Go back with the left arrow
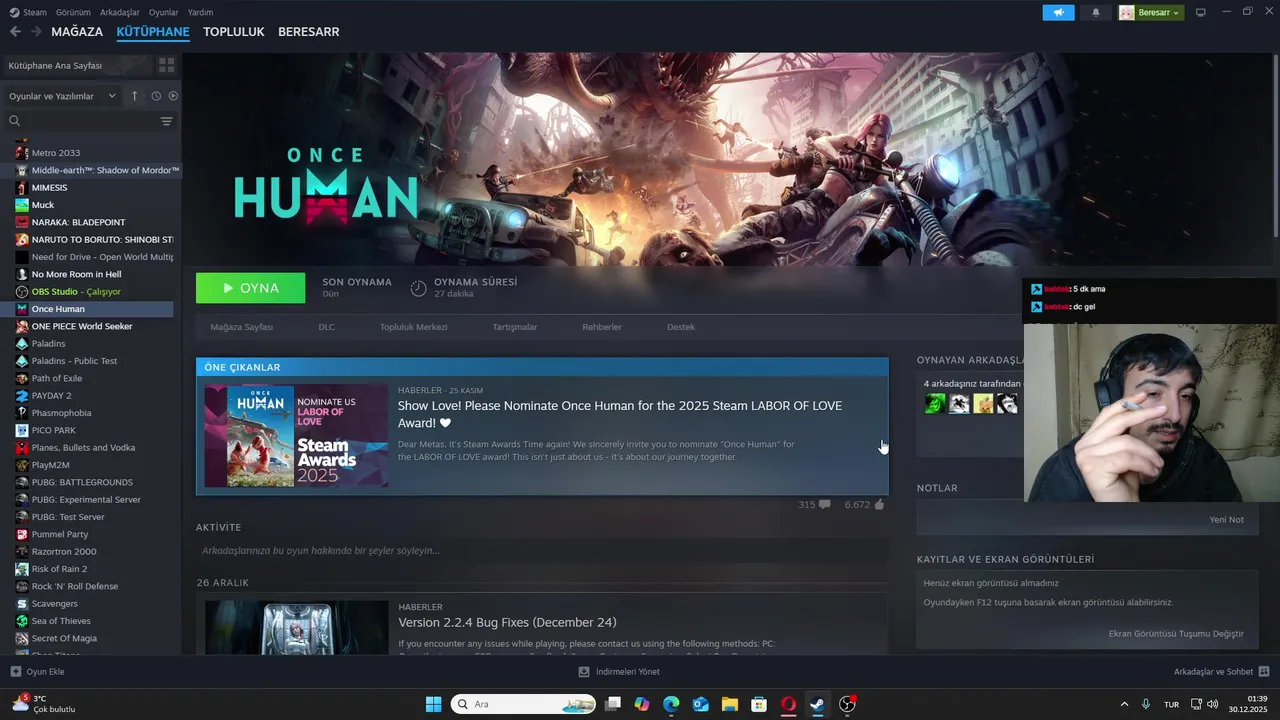Image resolution: width=1280 pixels, height=720 pixels. 15,32
